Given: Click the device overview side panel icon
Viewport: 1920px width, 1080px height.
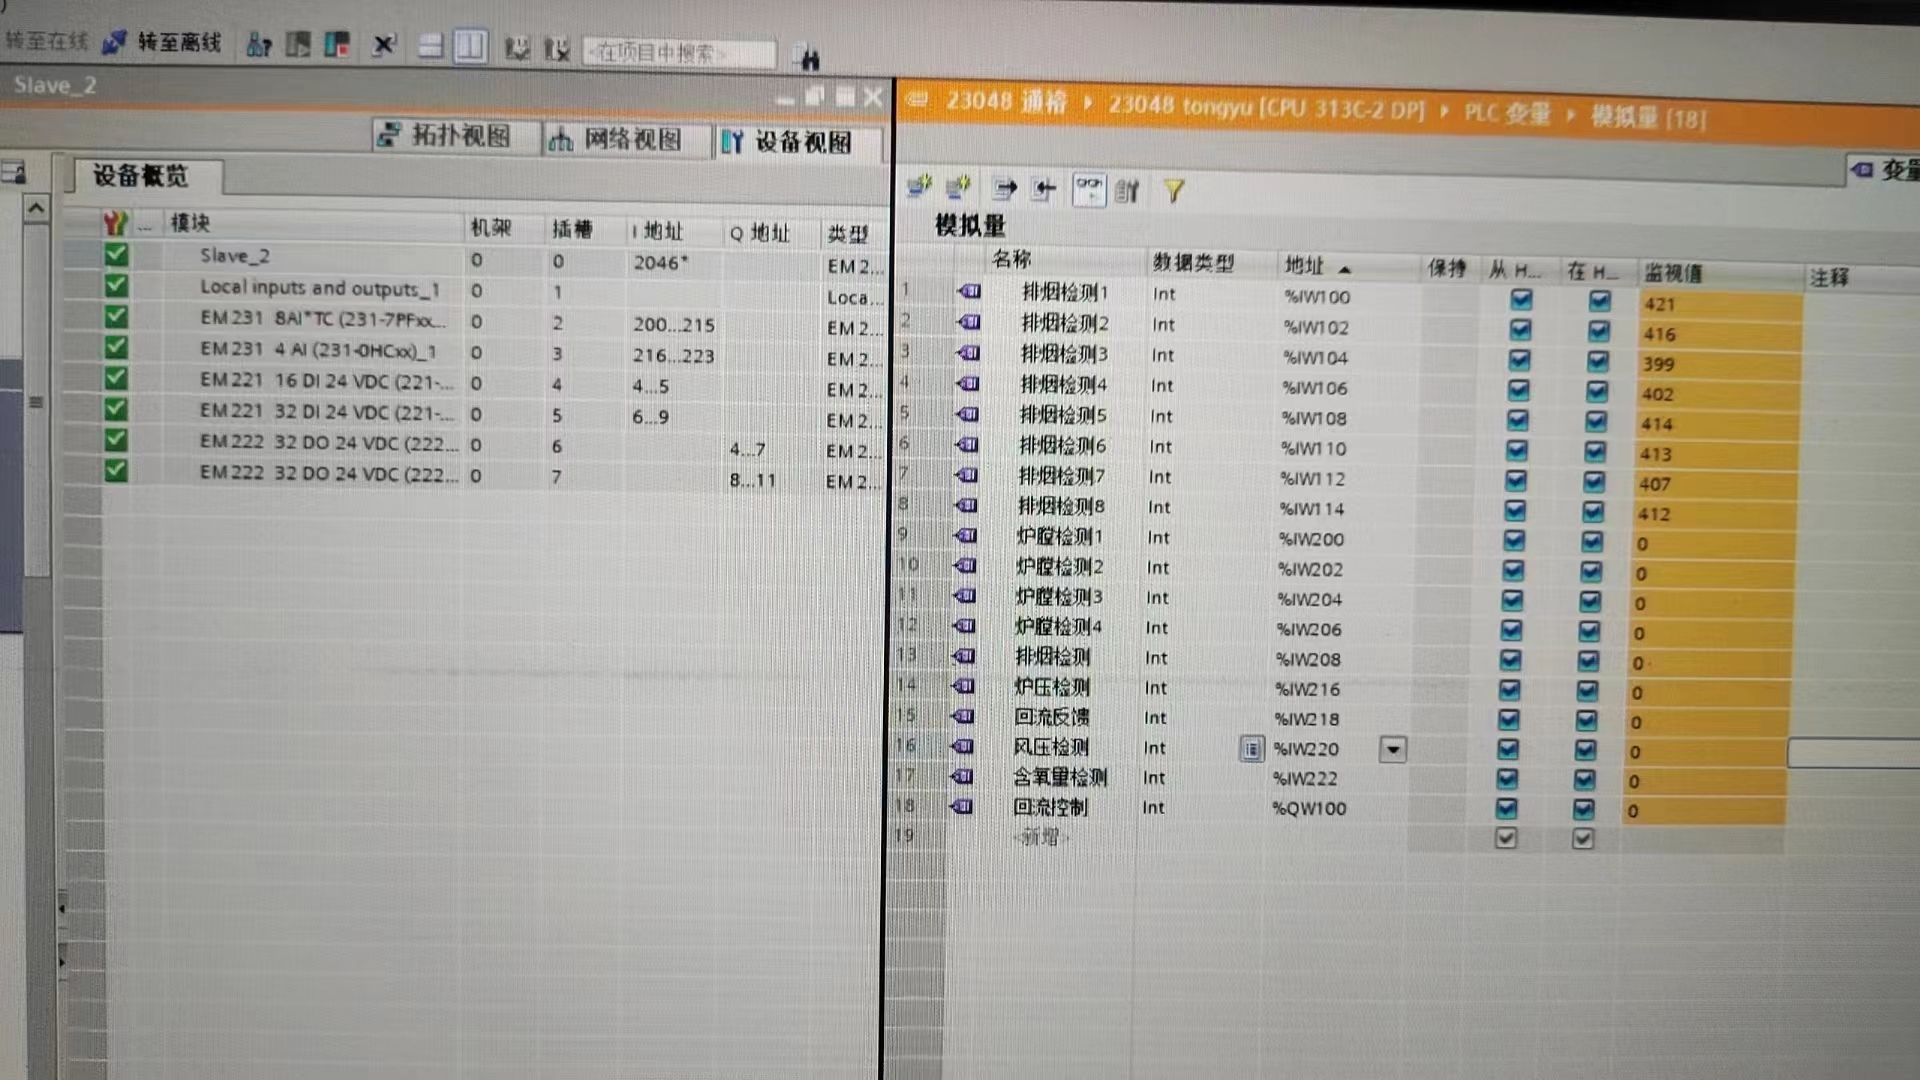Looking at the screenshot, I should pyautogui.click(x=13, y=173).
